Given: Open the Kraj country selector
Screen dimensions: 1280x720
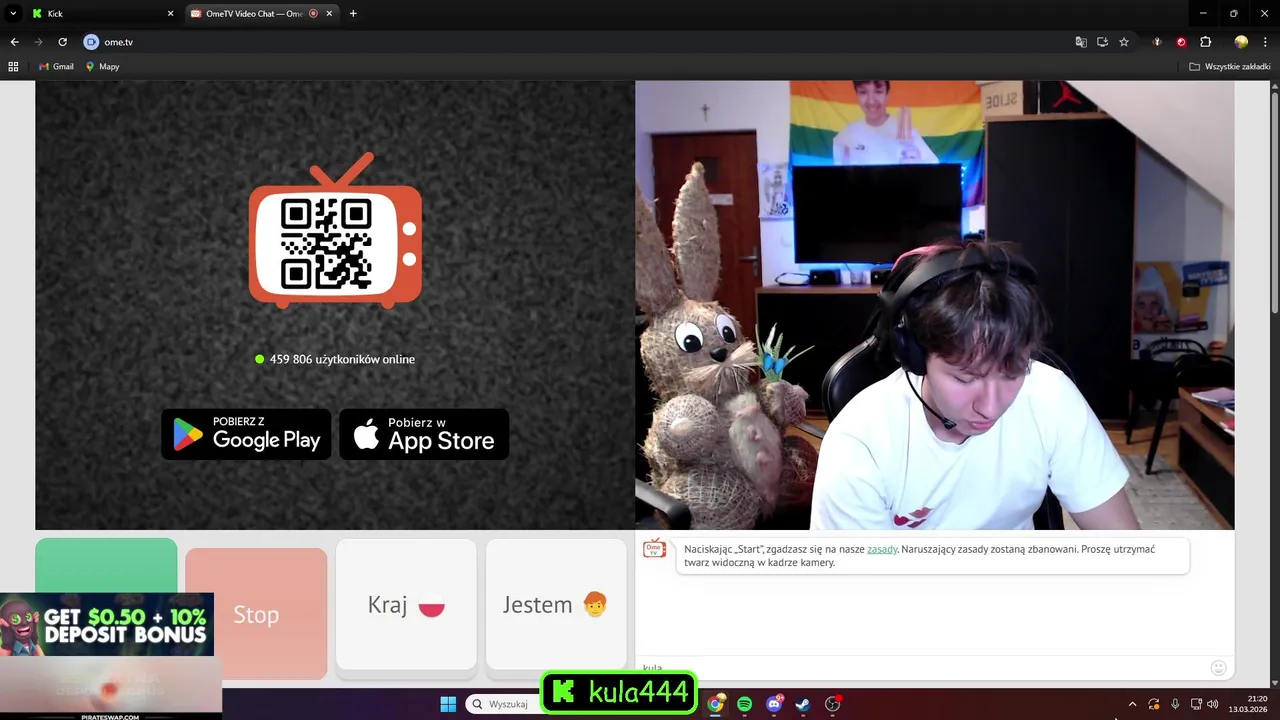Looking at the screenshot, I should tap(406, 604).
